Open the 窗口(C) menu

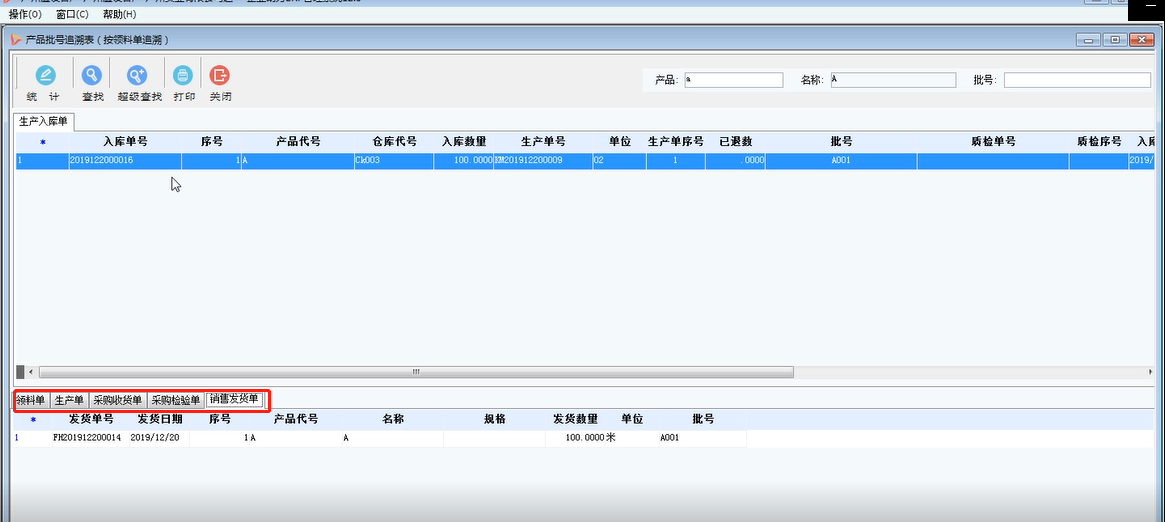(72, 15)
